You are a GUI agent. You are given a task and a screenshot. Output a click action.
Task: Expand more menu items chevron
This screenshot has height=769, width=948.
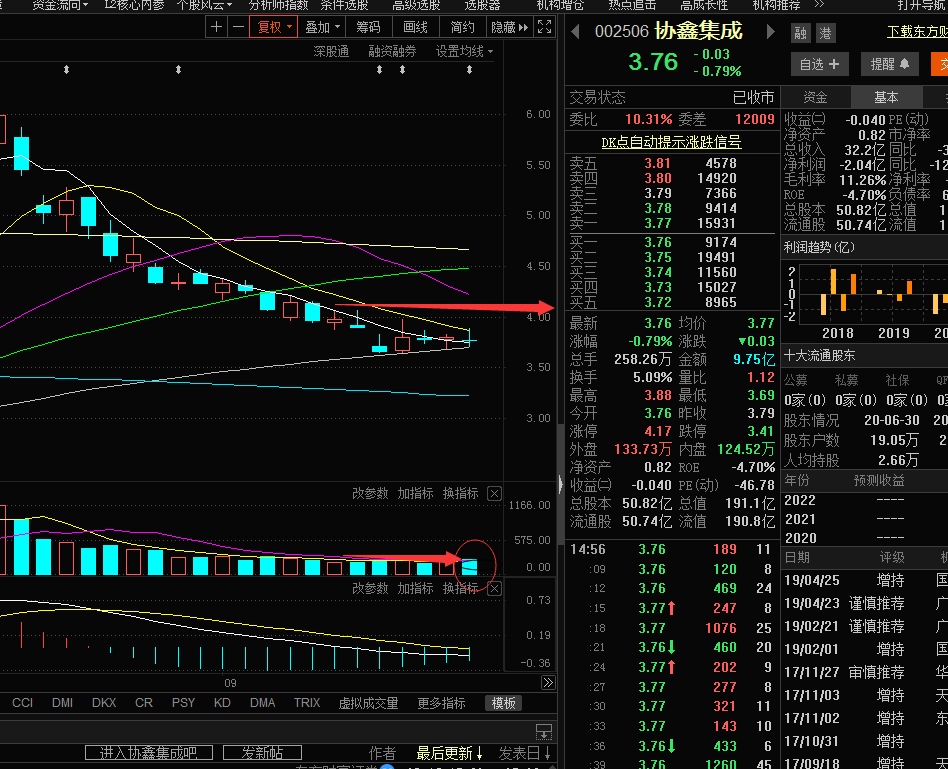[x=819, y=4]
